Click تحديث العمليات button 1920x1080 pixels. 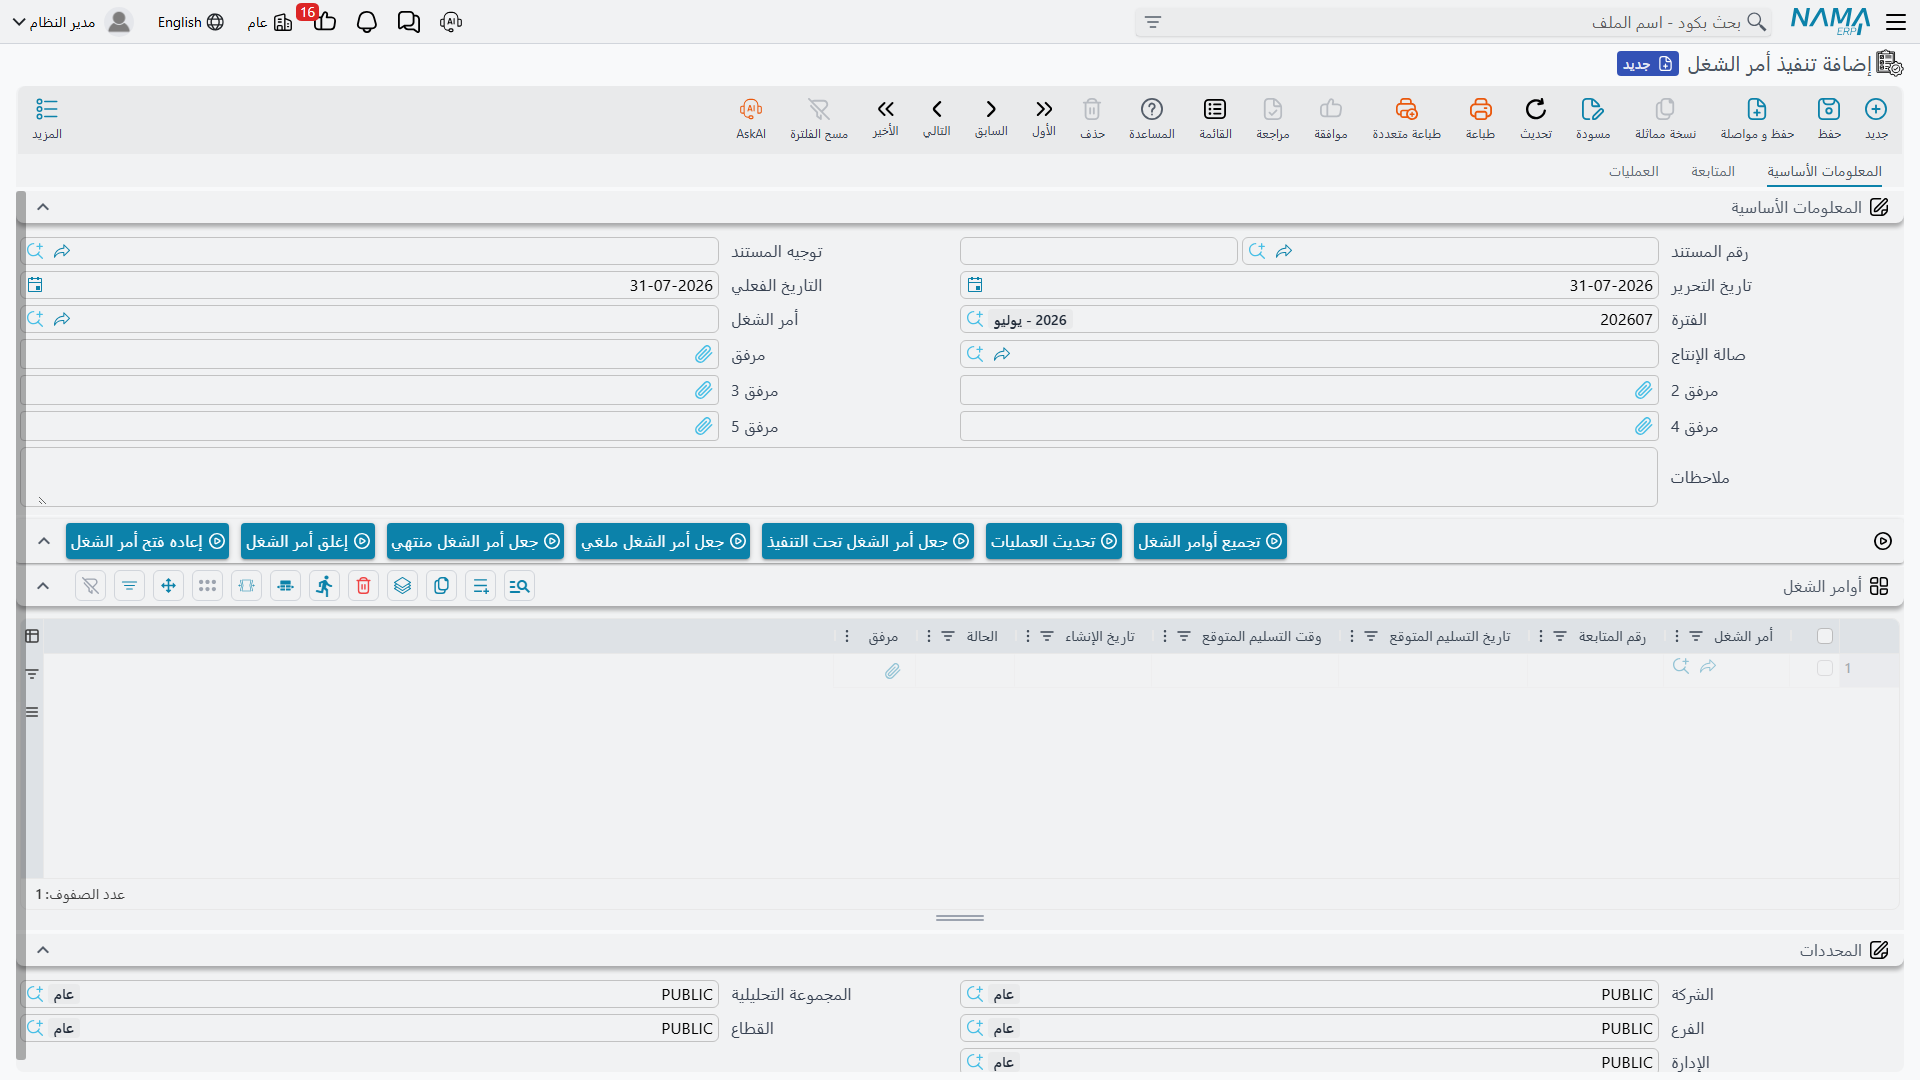tap(1054, 541)
